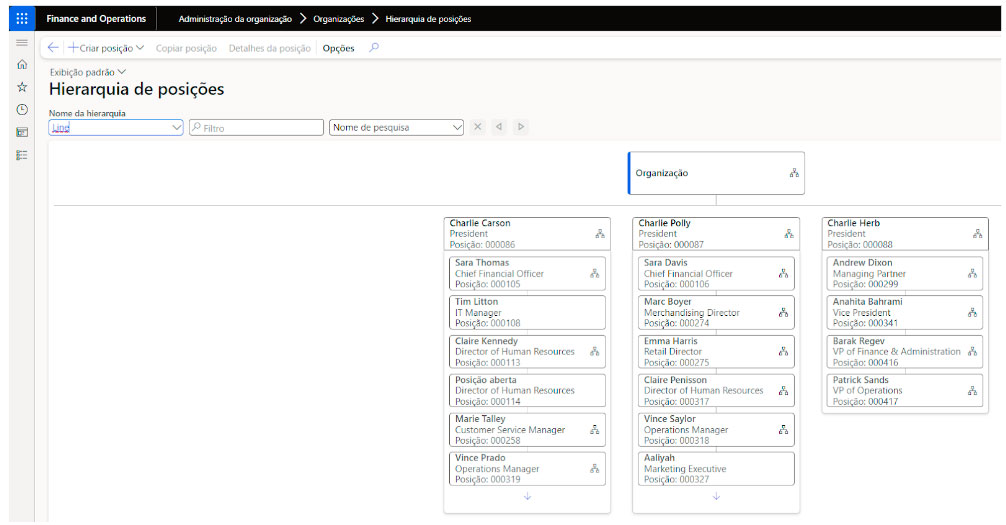Open Favorites star icon in sidebar
This screenshot has width=1006, height=525.
[22, 87]
